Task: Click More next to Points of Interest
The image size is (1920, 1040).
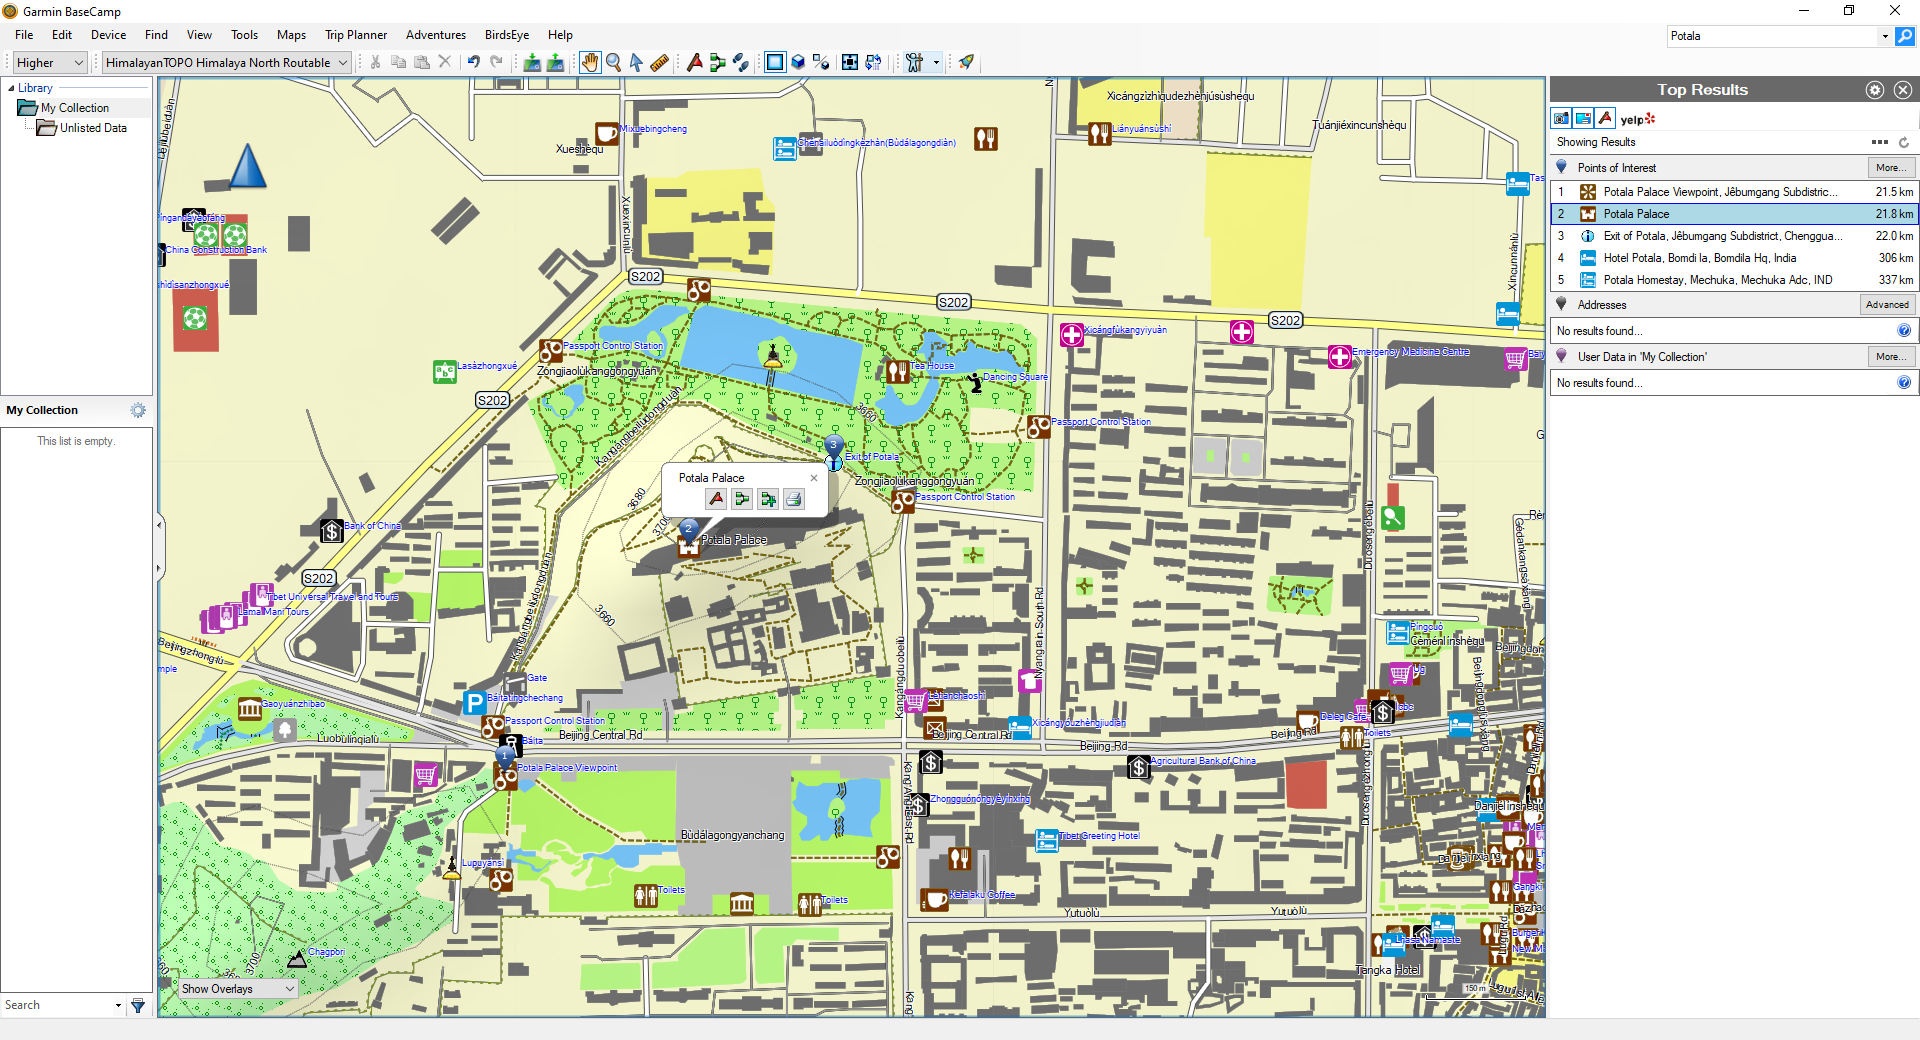Action: point(1890,168)
